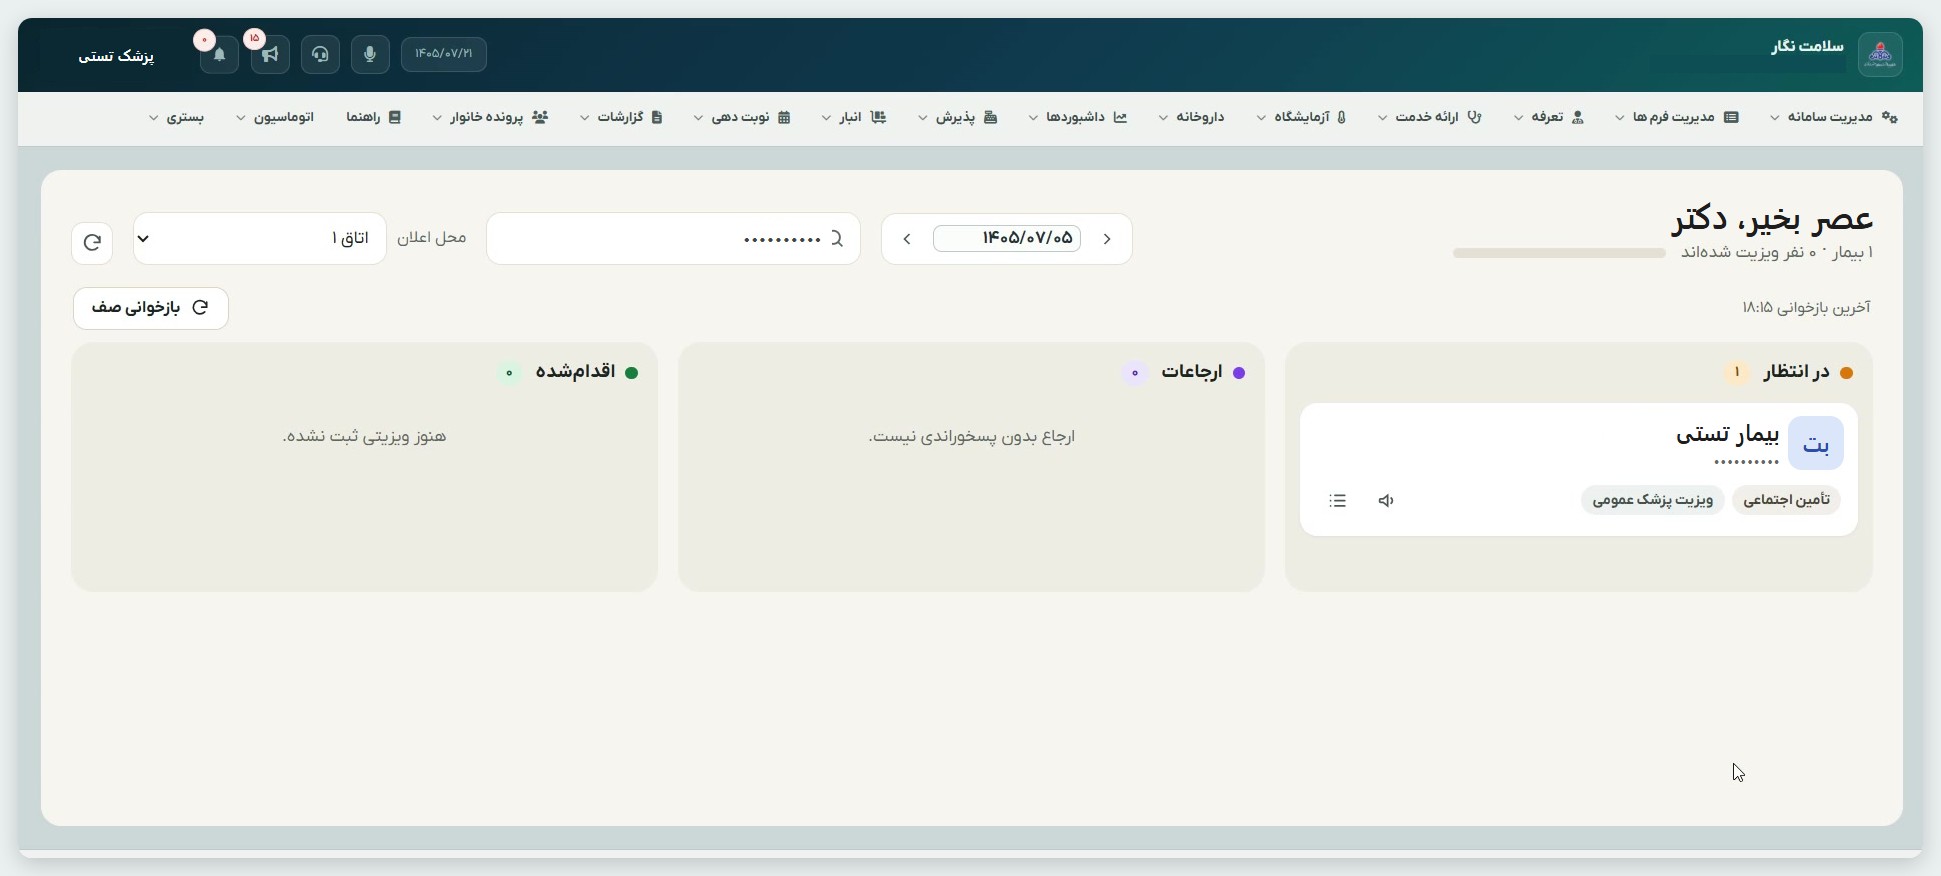This screenshot has width=1941, height=876.
Task: Open the megaphone announcements icon
Action: tap(270, 54)
